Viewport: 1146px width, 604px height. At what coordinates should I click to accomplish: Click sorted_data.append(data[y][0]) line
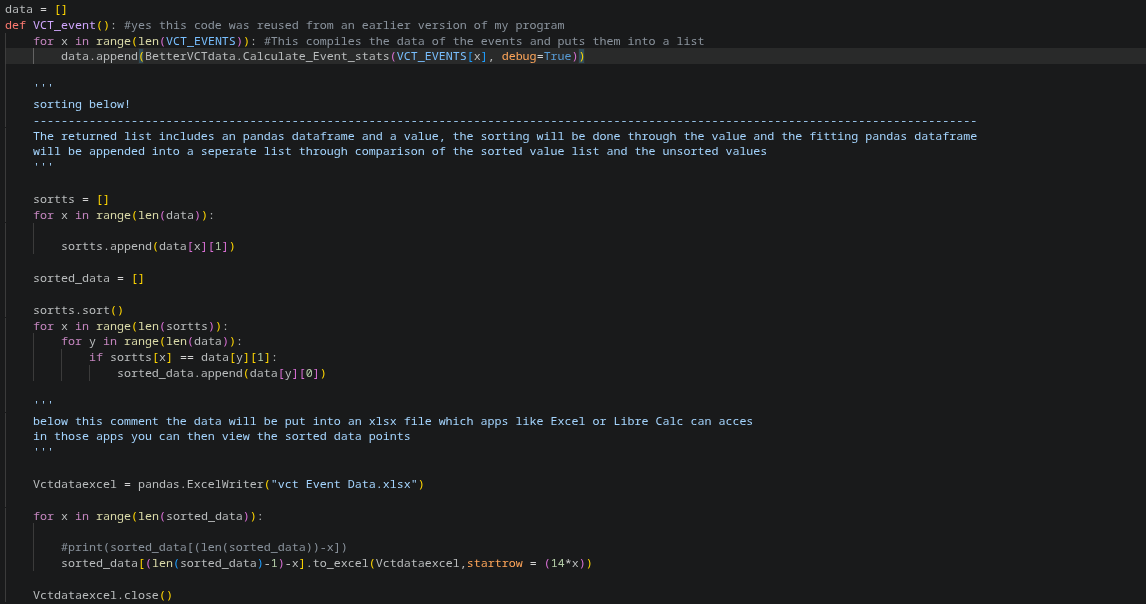[221, 374]
